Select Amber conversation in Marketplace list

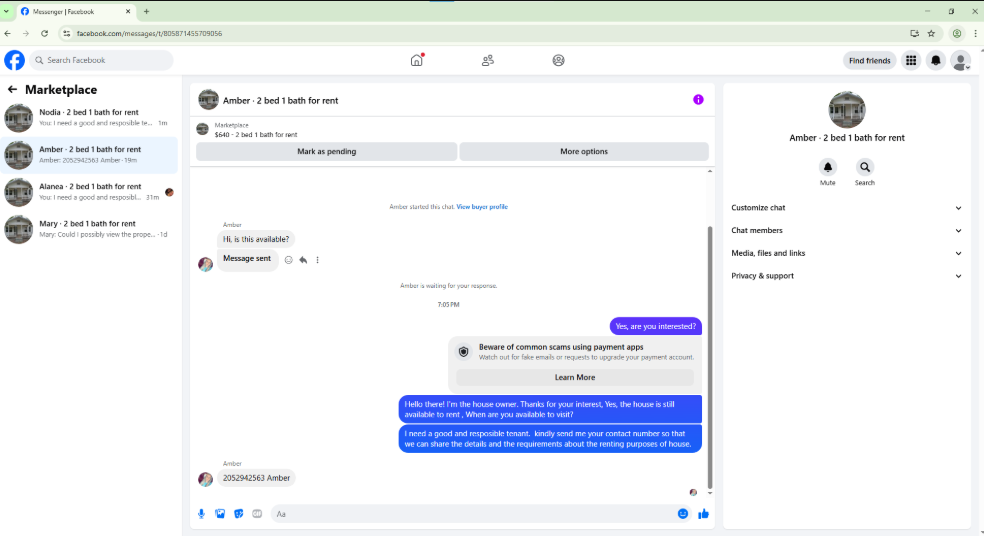pyautogui.click(x=90, y=154)
